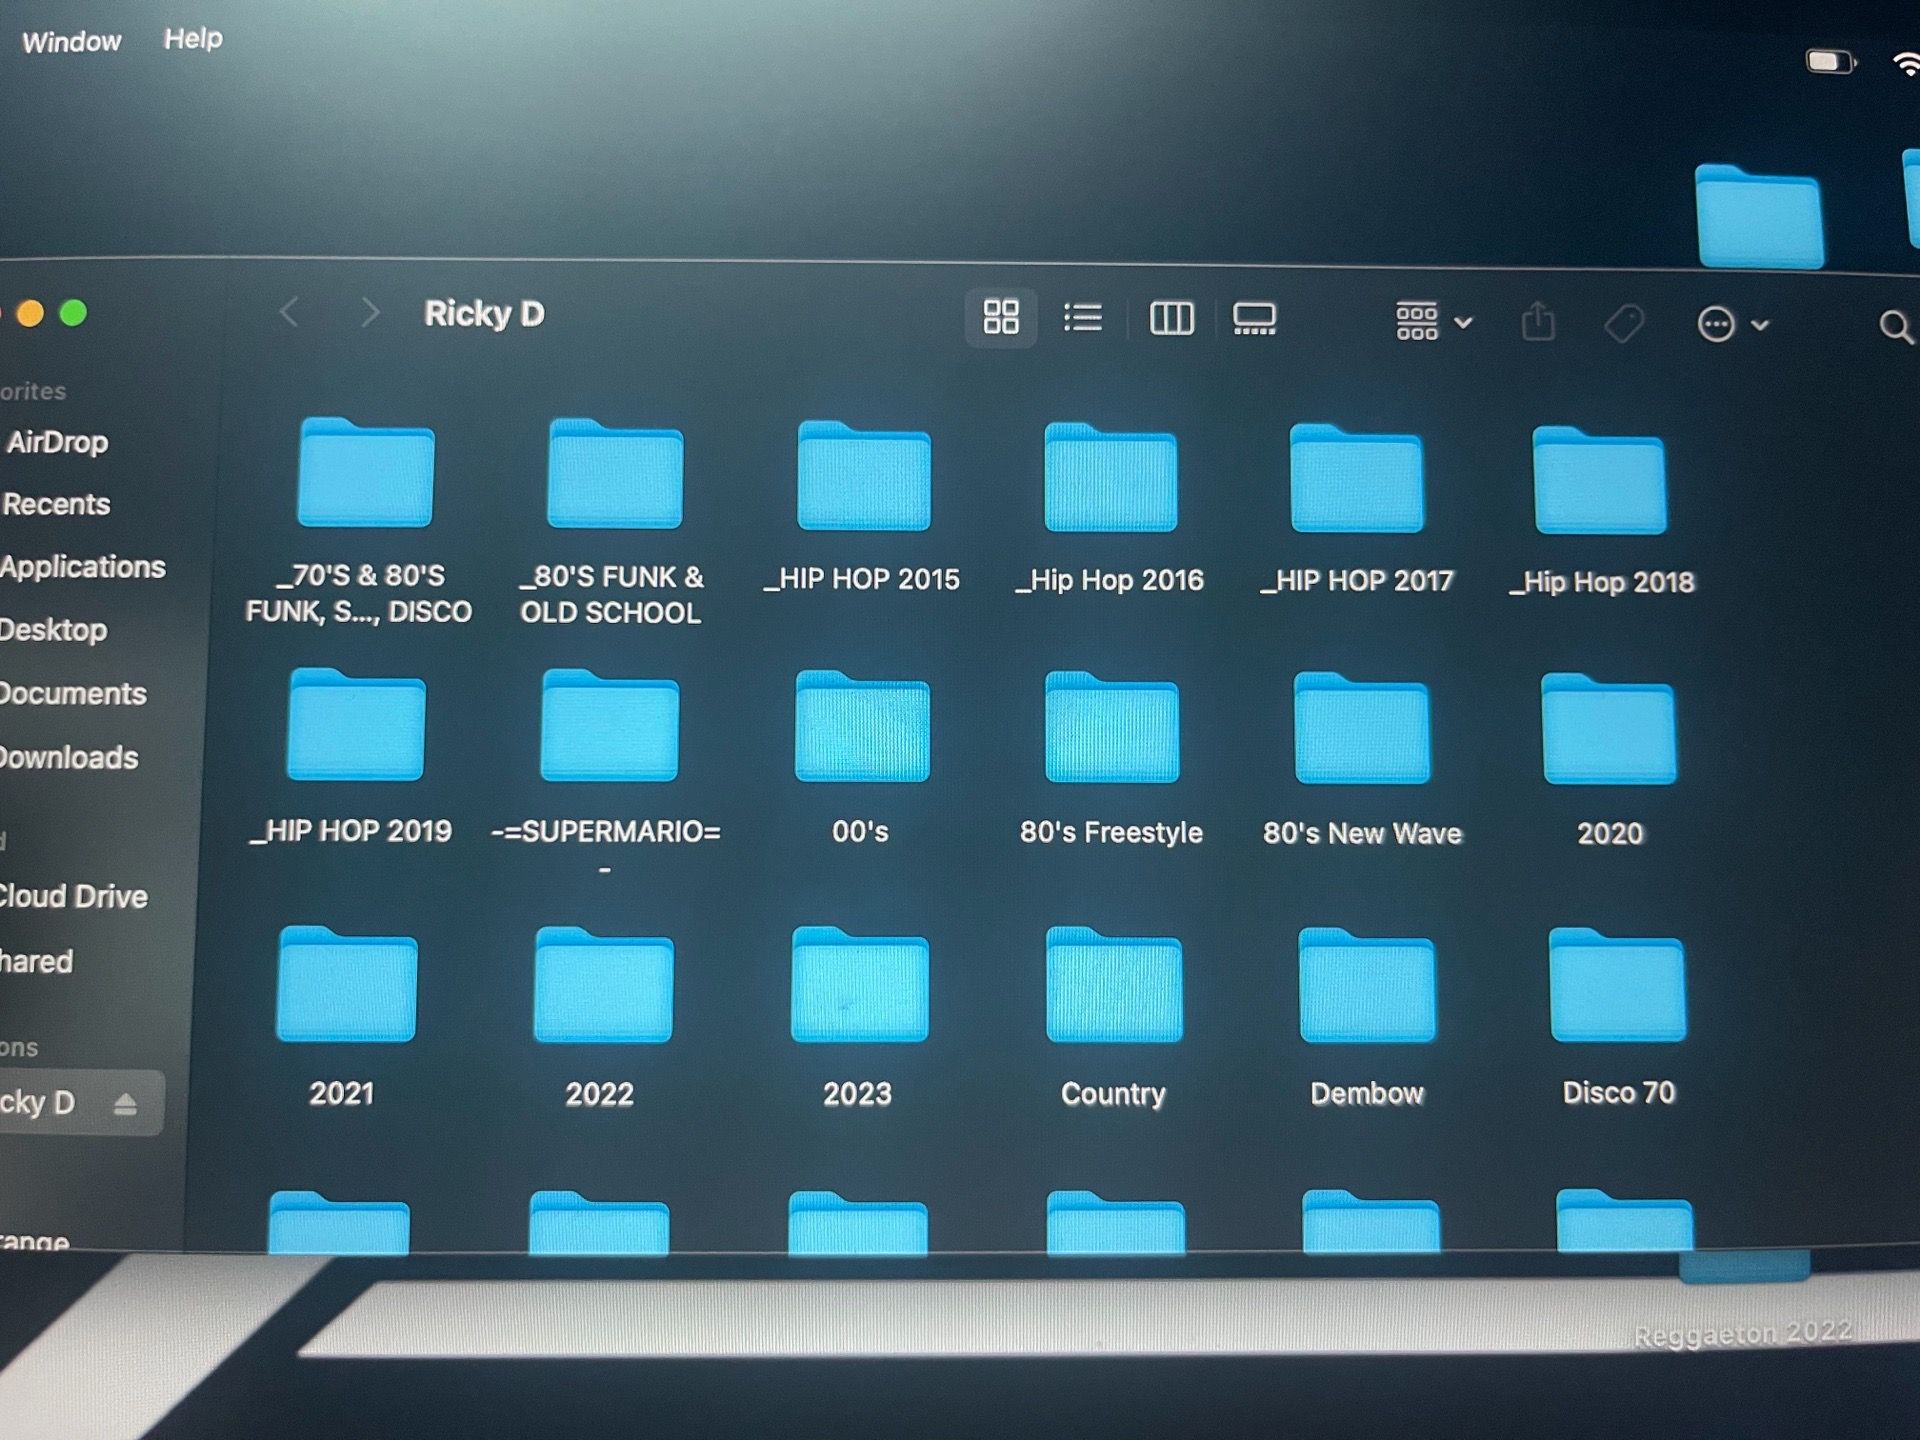Select the 2021 folder

(x=347, y=984)
